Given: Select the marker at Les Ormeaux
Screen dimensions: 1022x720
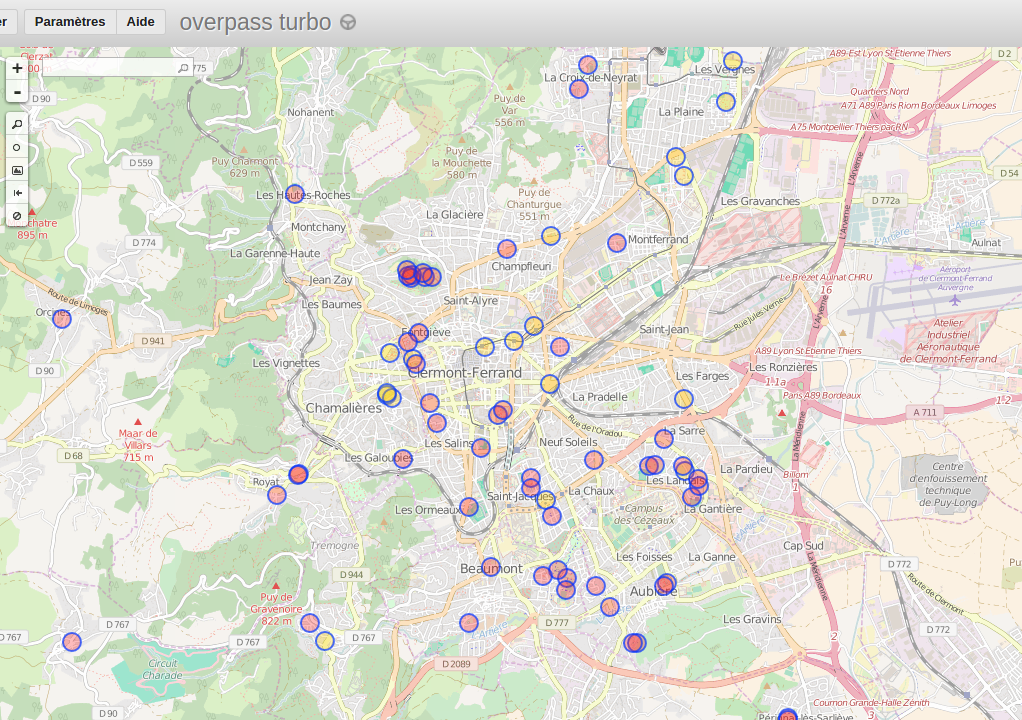Looking at the screenshot, I should coord(469,507).
